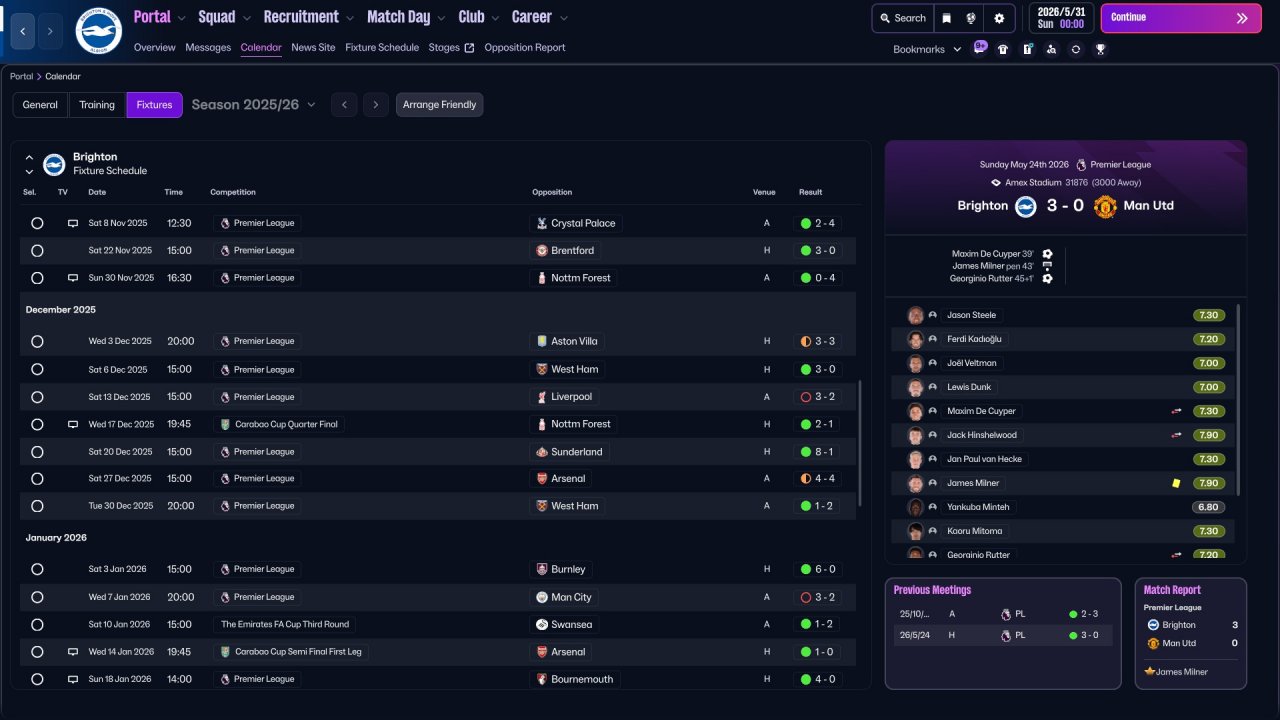
Task: Switch to the General tab
Action: point(40,105)
